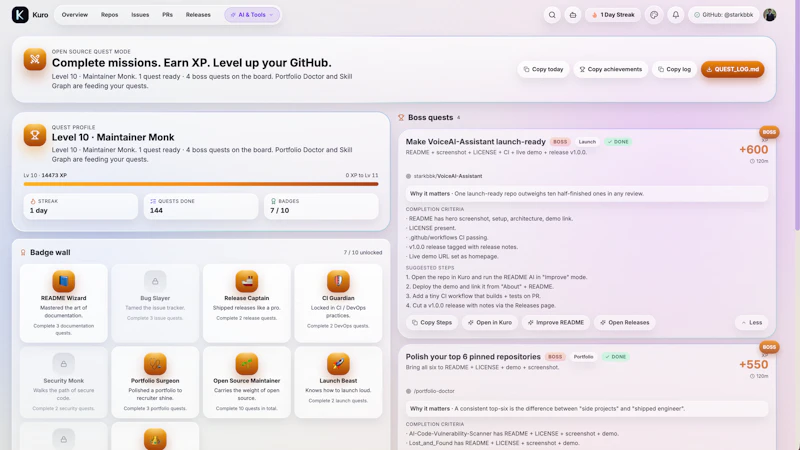Select the locked Security Monk badge icon
This screenshot has height=450, width=800.
coord(64,364)
